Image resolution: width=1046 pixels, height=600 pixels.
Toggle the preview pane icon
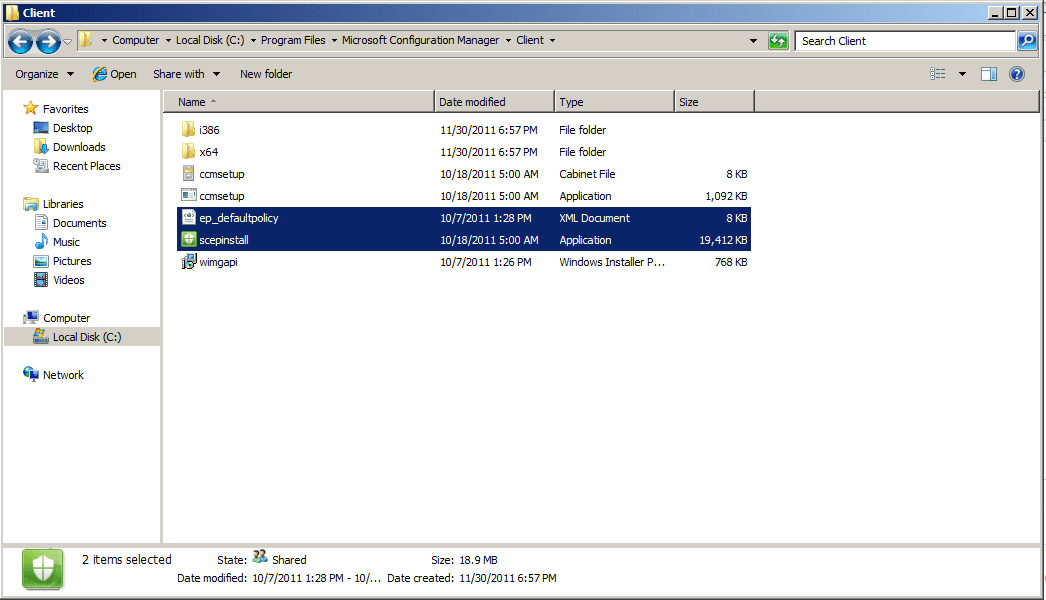coord(989,74)
